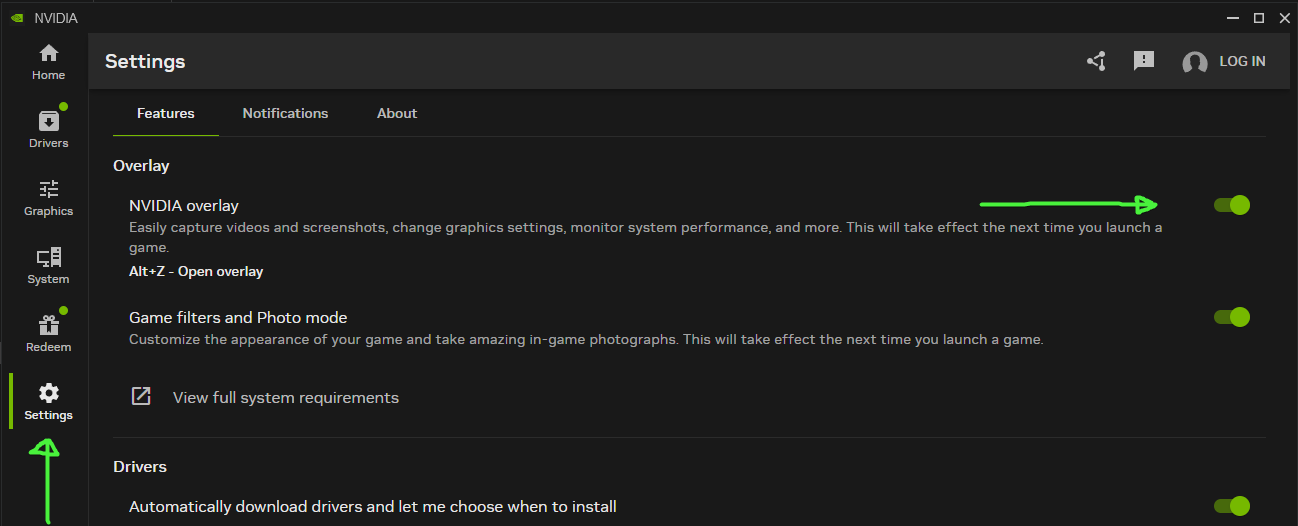Image resolution: width=1298 pixels, height=526 pixels.
Task: Open the Home sidebar icon
Action: (48, 54)
